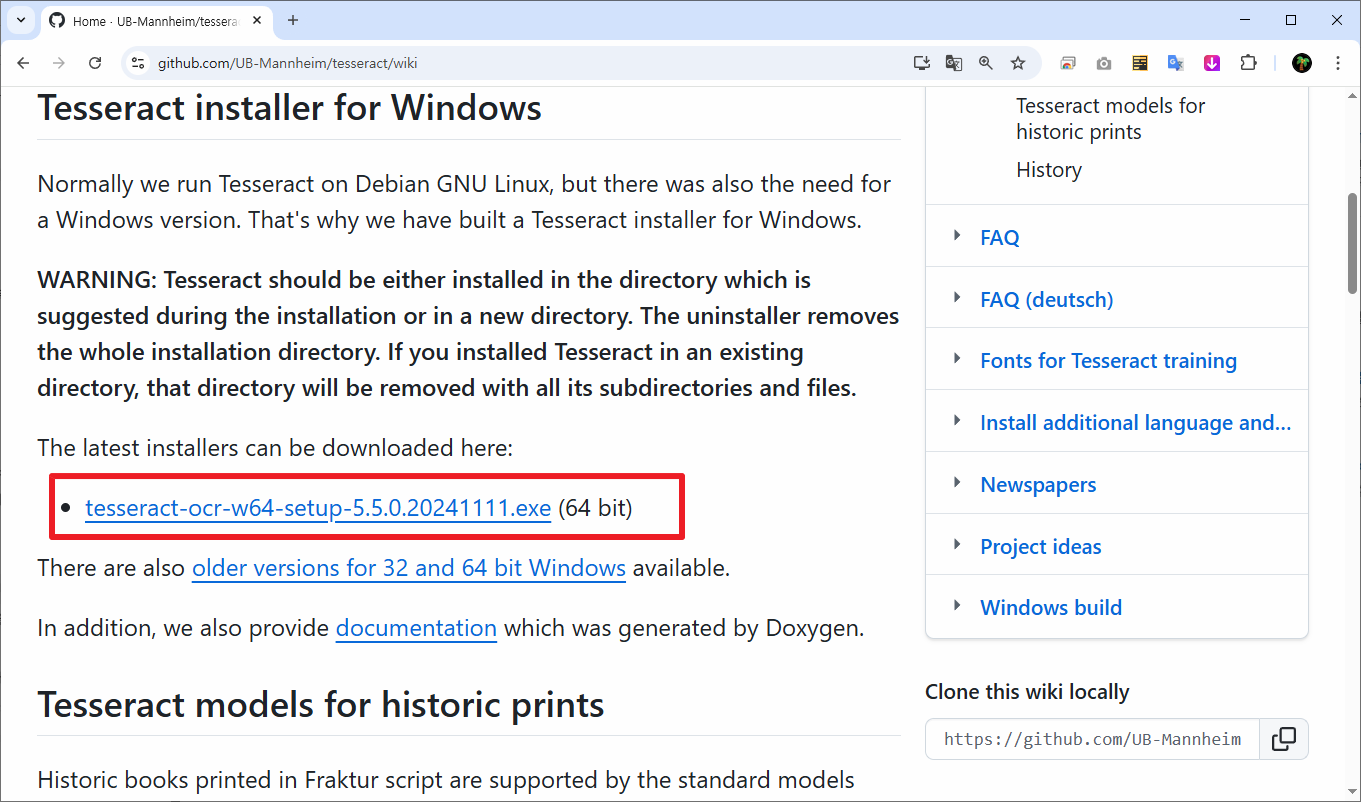1361x802 pixels.
Task: Open the yellow-black striped extension icon
Action: point(1140,63)
